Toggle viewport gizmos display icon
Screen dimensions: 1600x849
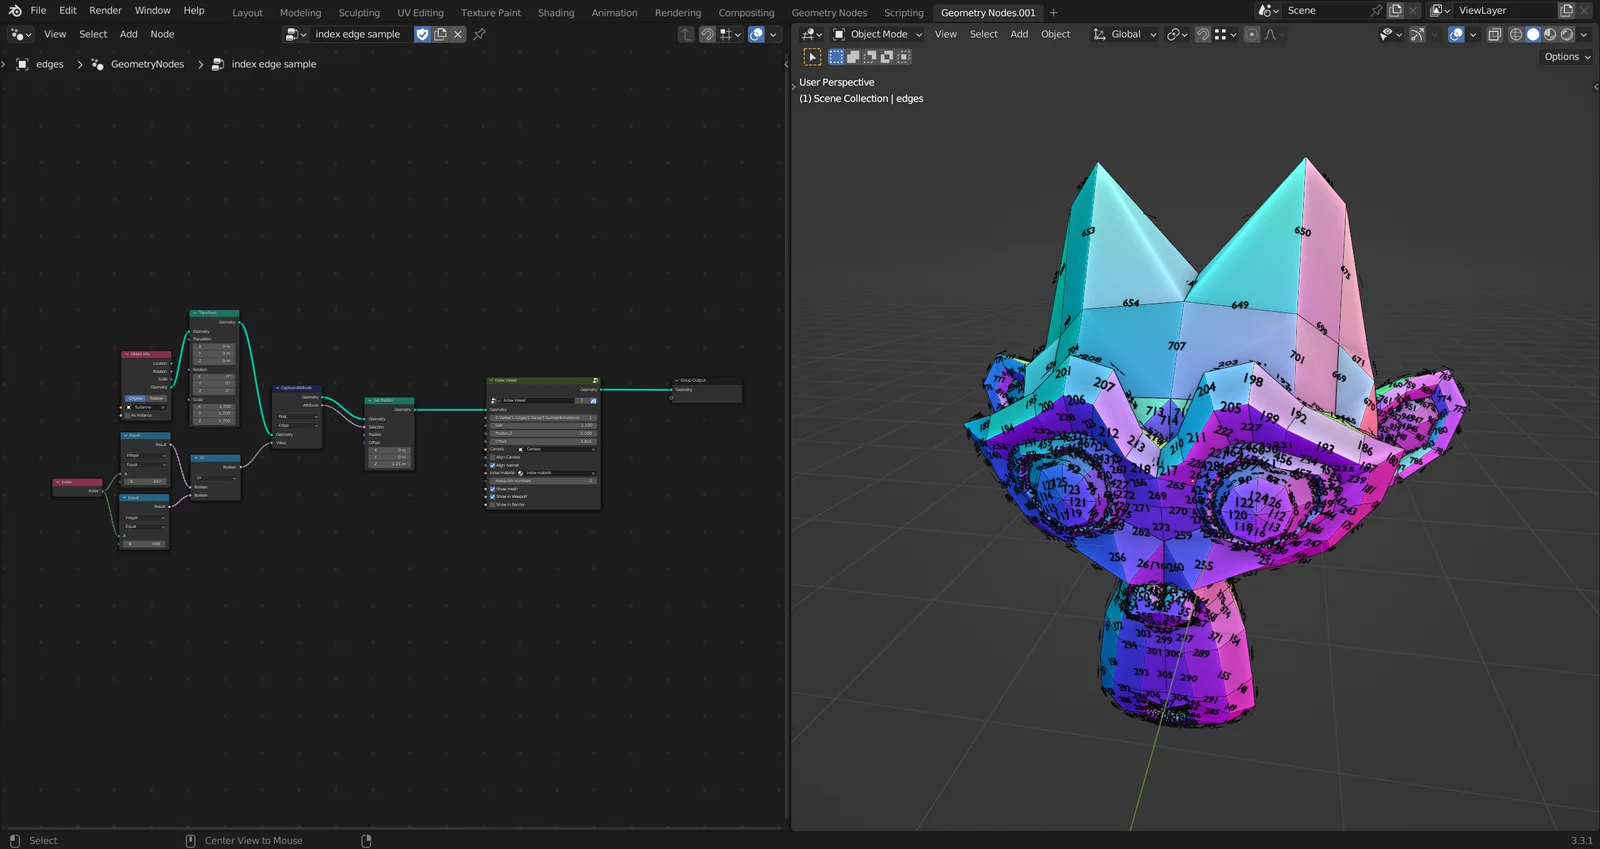pos(1417,34)
